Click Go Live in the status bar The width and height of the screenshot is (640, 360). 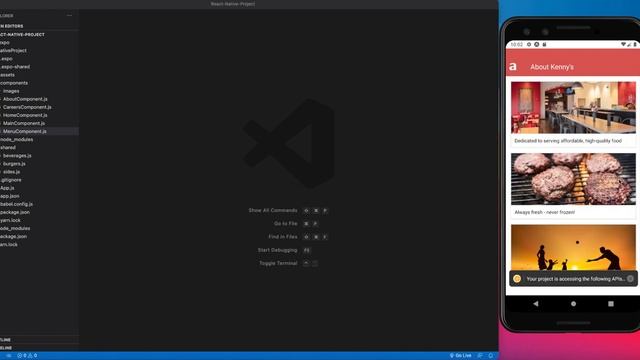click(460, 356)
